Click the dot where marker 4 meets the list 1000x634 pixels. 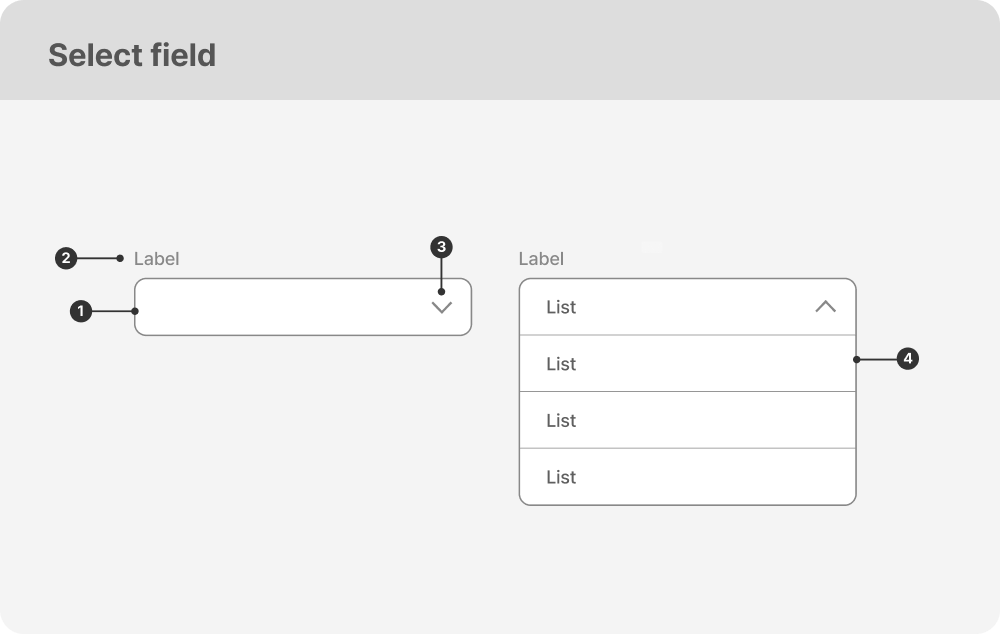tap(856, 359)
